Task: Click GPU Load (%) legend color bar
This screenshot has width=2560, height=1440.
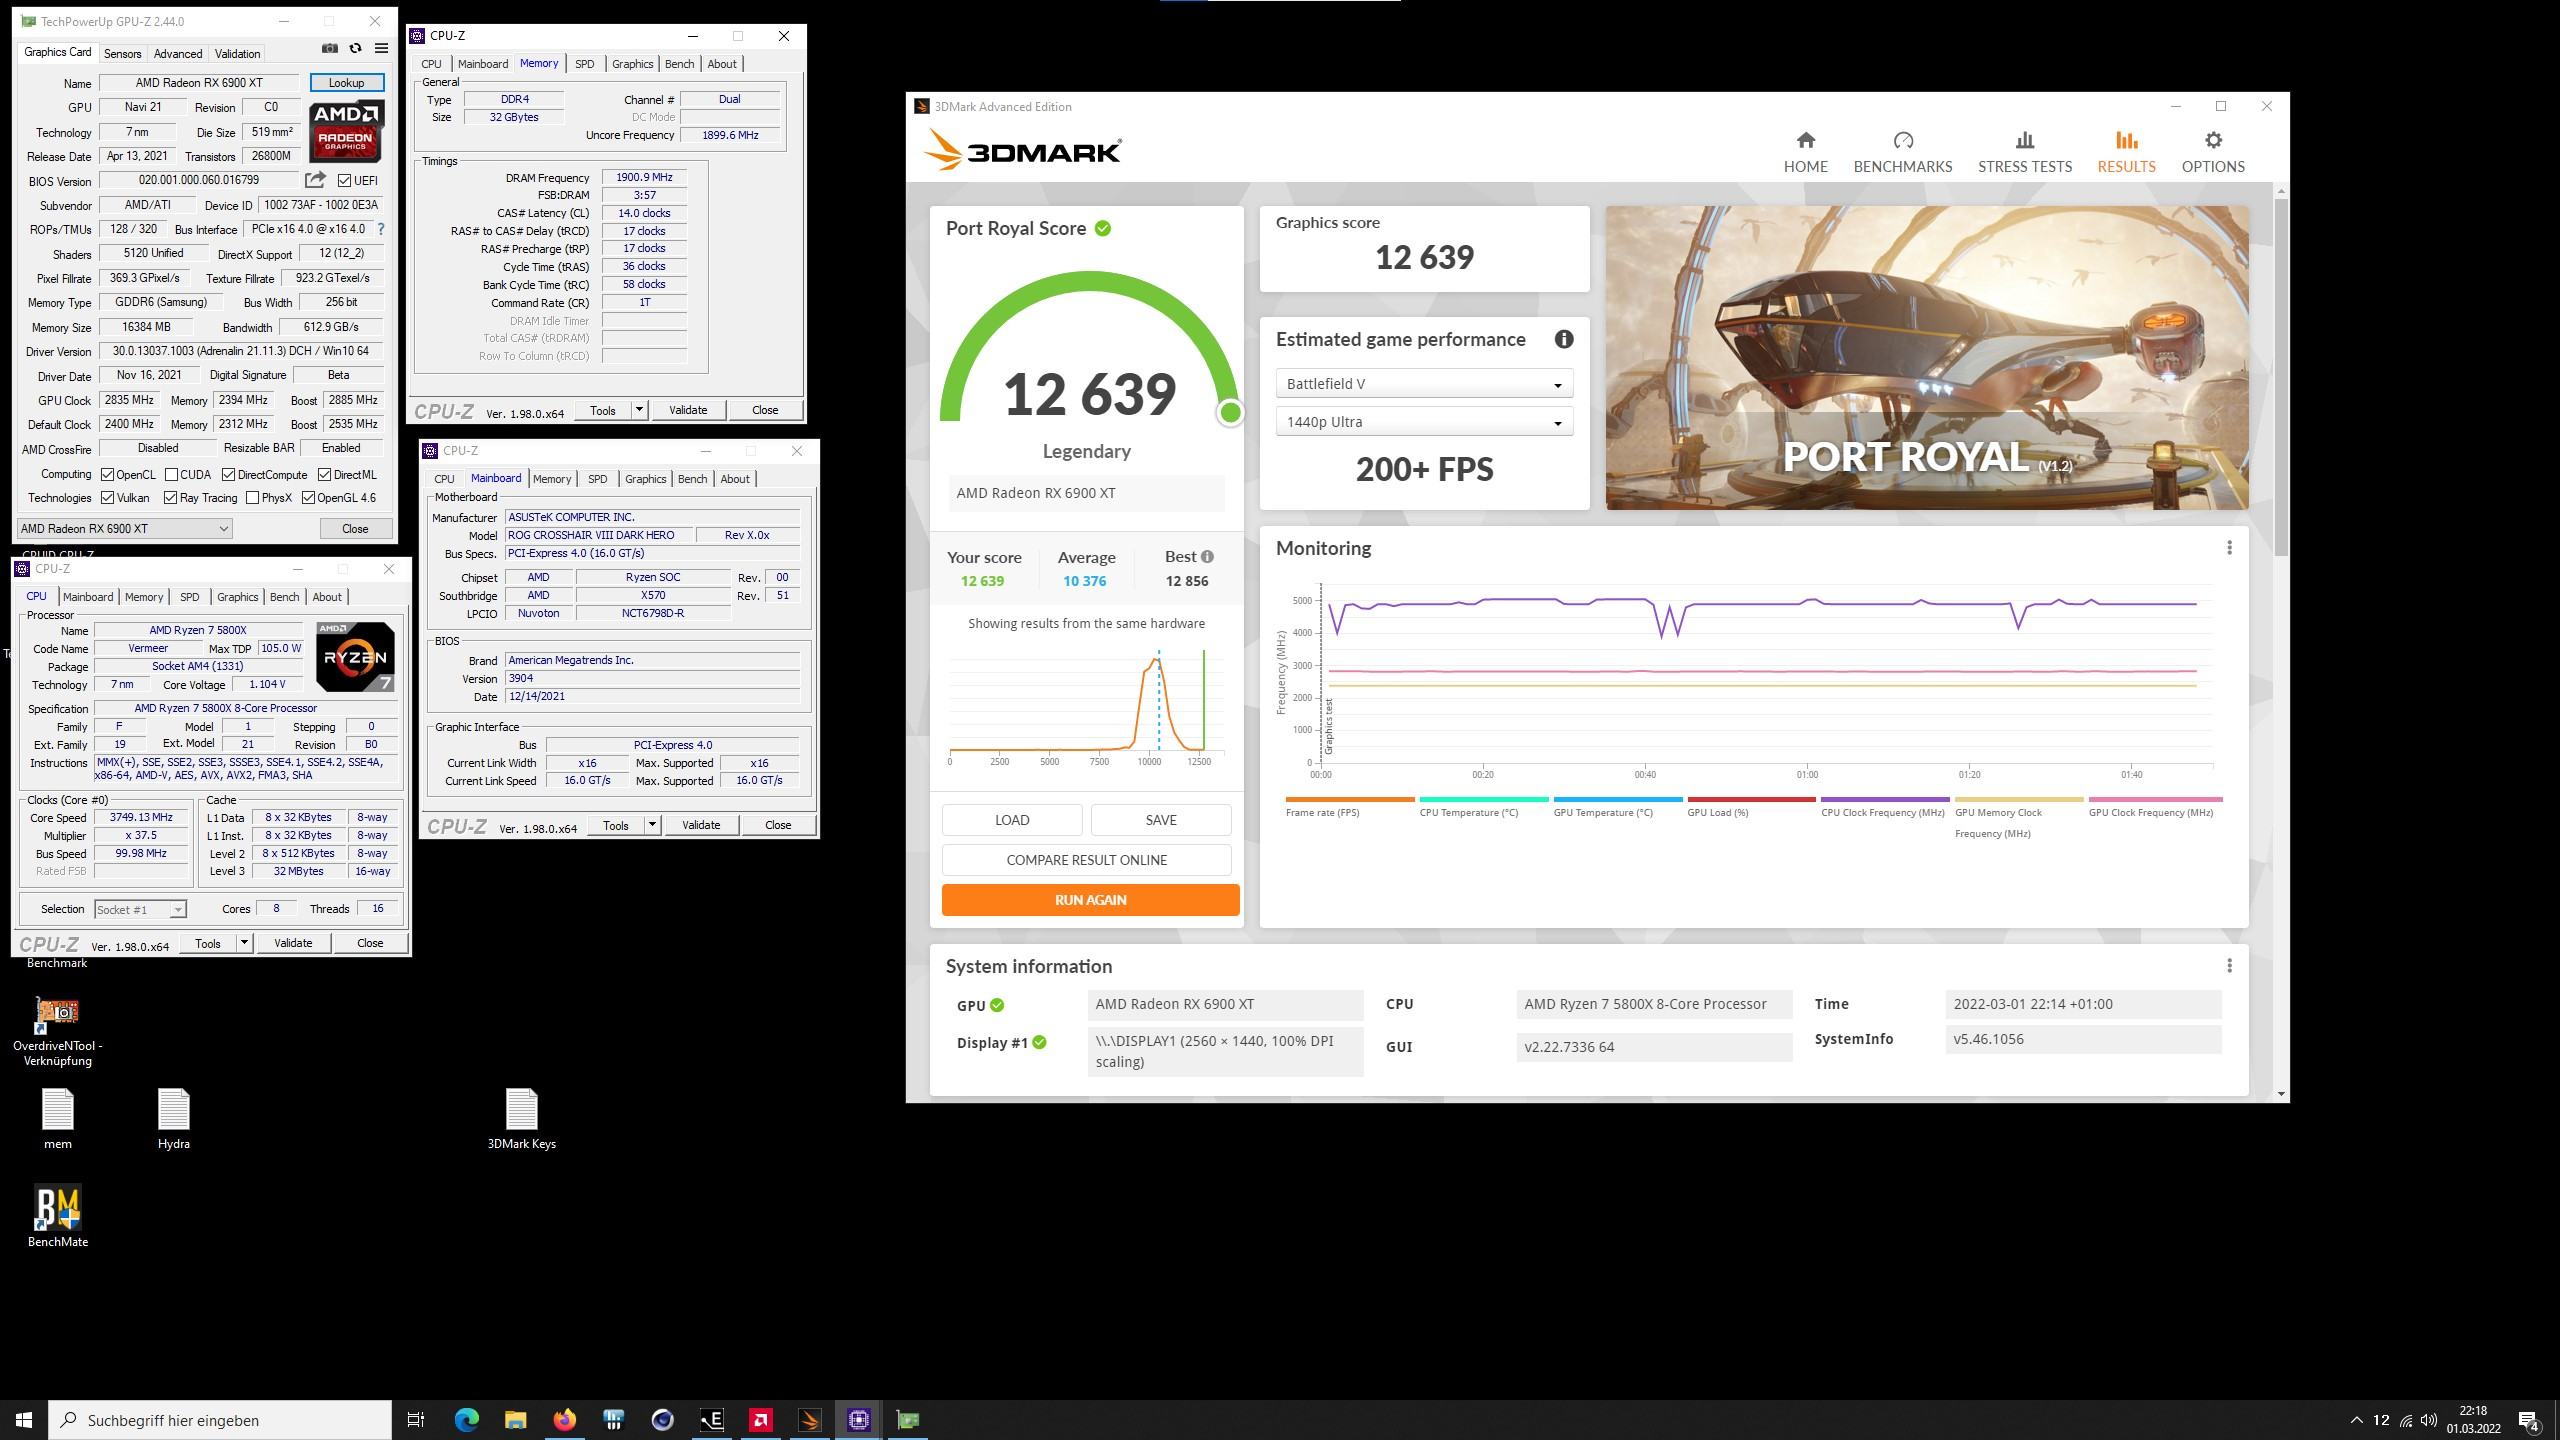Action: [x=1751, y=799]
